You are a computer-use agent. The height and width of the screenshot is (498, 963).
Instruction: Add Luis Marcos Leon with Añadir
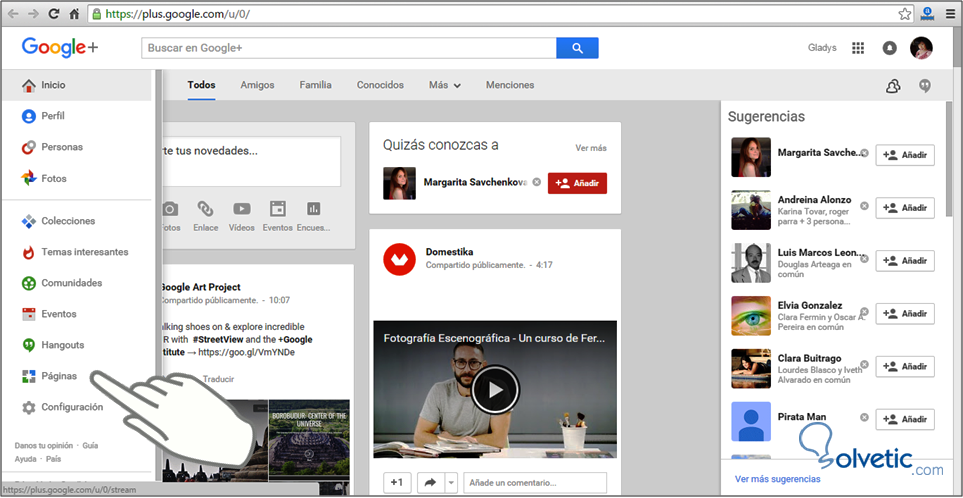pos(905,261)
